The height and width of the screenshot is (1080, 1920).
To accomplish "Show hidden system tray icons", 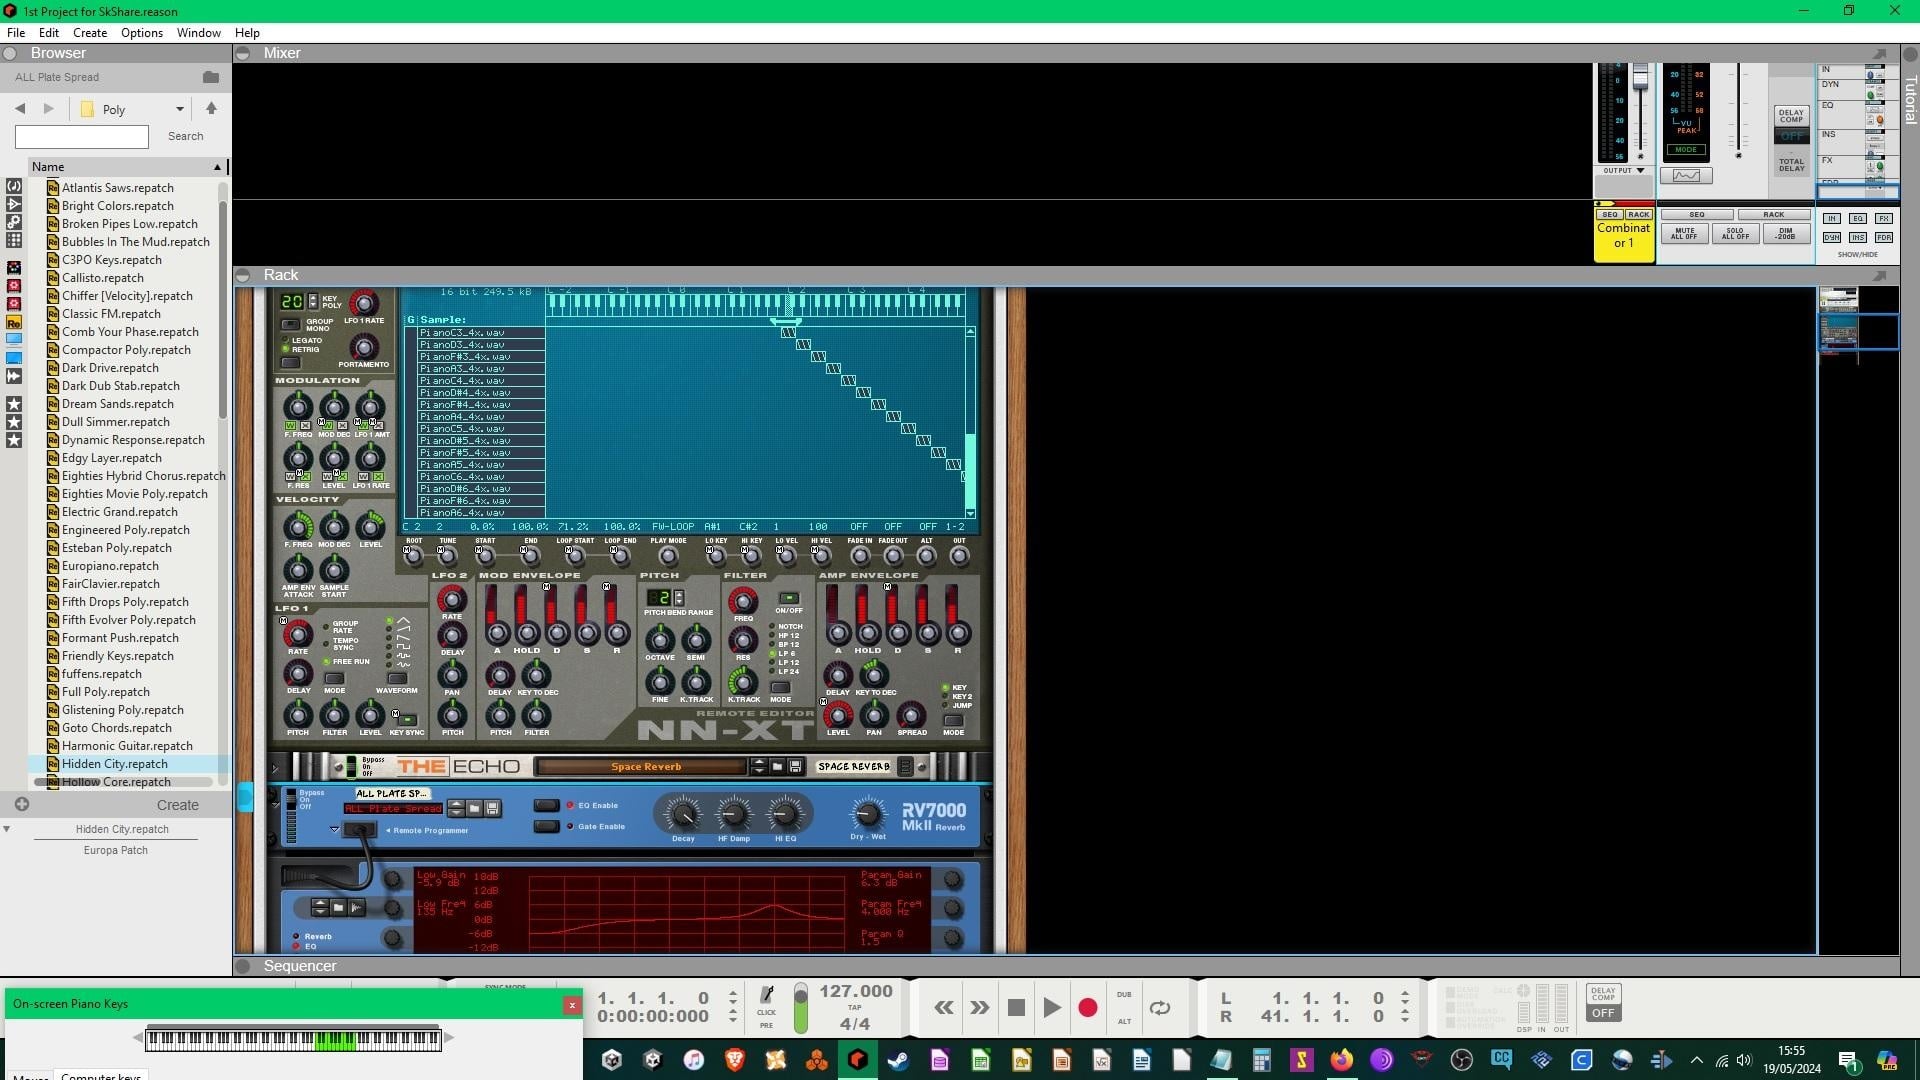I will click(1696, 1060).
